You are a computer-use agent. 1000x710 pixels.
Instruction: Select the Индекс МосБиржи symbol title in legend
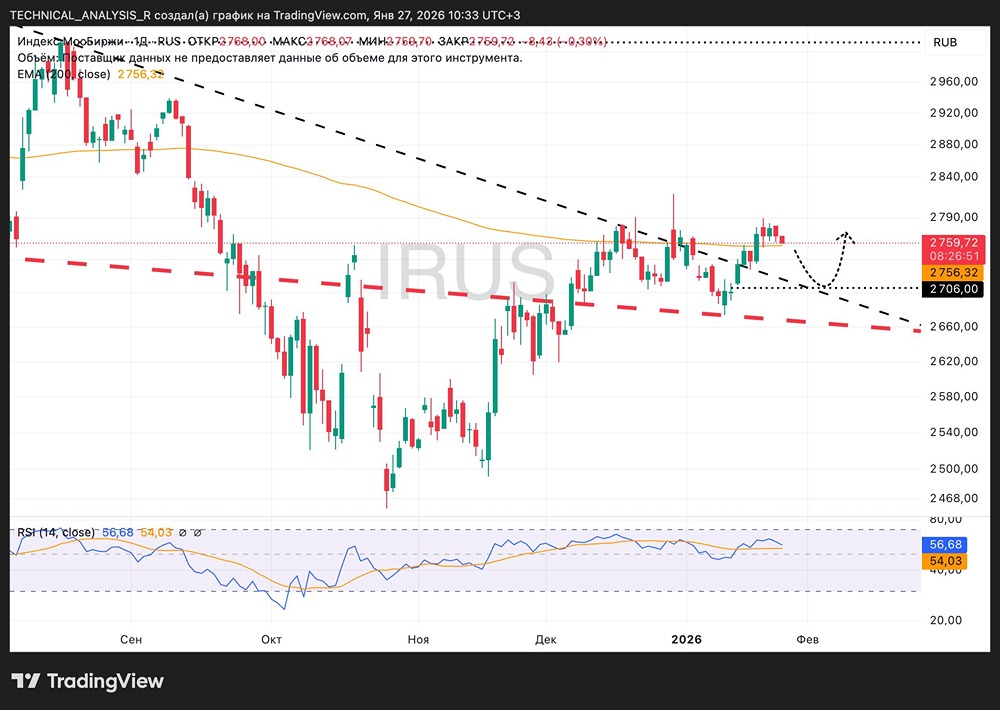(71, 41)
